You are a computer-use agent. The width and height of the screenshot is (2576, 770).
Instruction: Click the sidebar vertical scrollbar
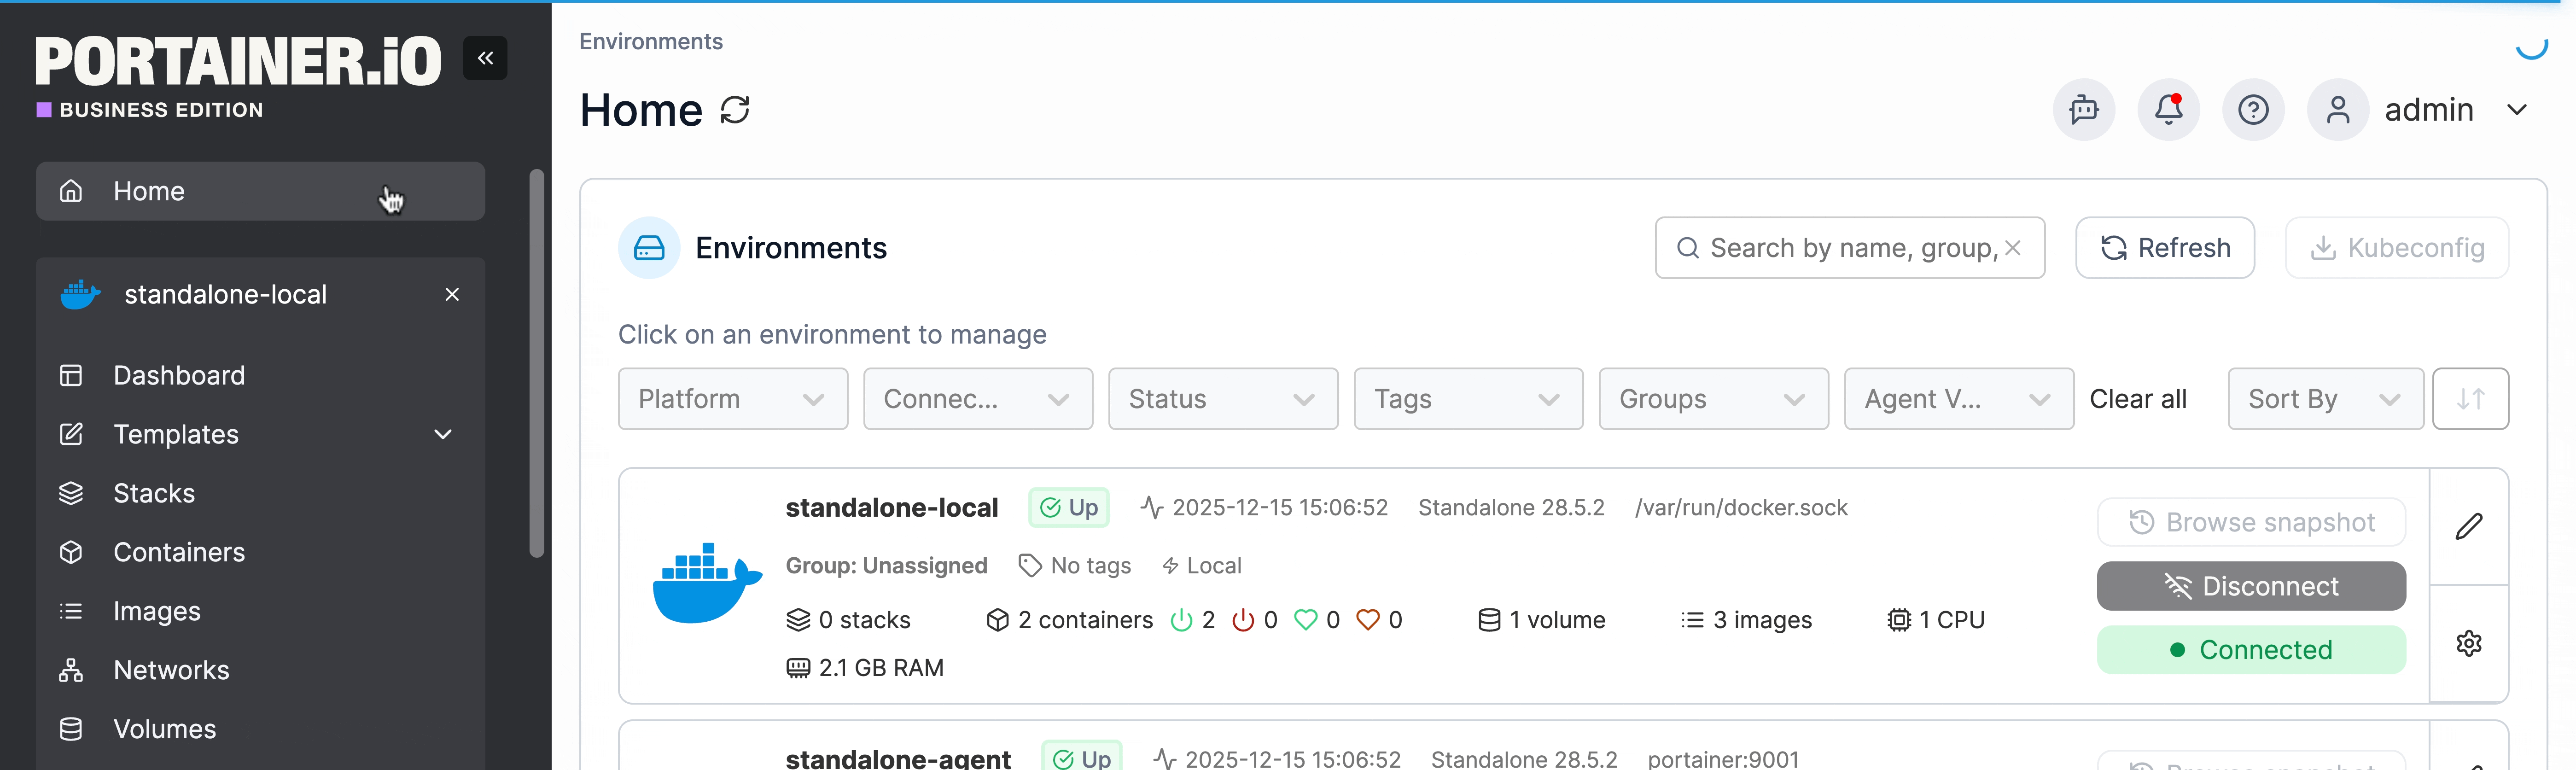tap(537, 364)
